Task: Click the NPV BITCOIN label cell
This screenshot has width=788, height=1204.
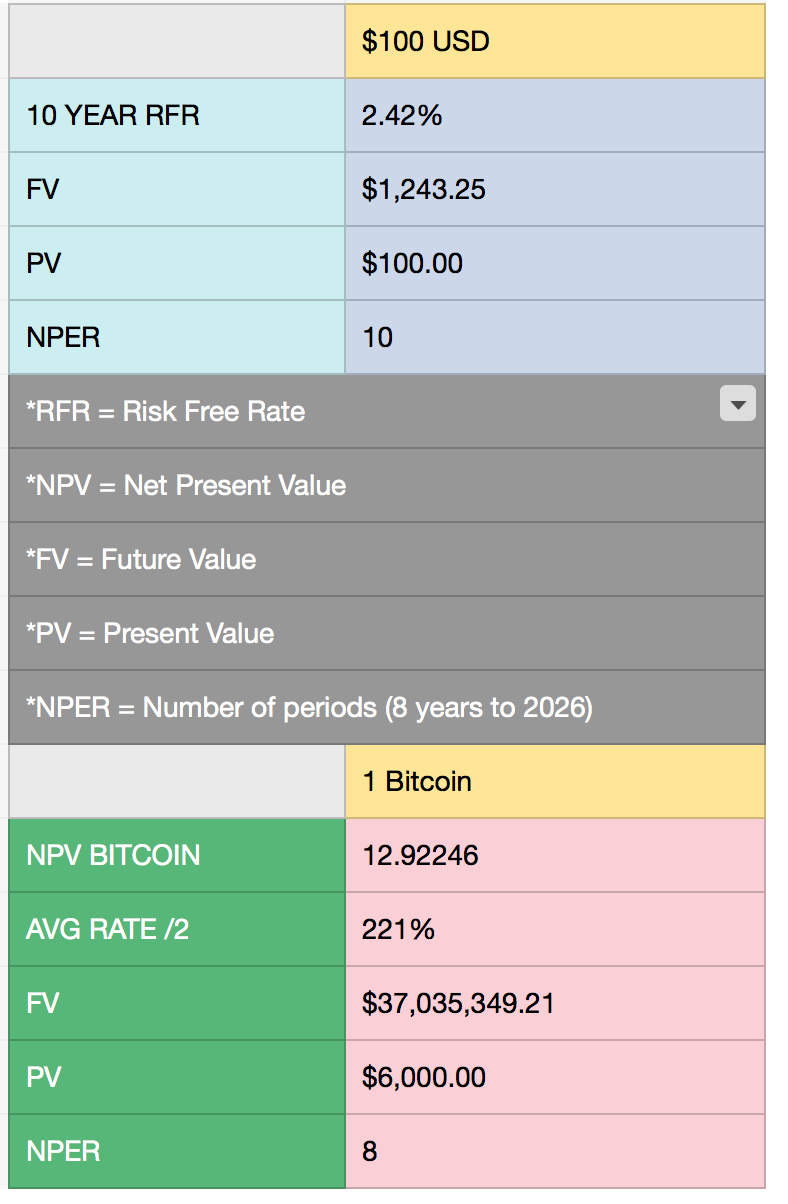Action: [177, 855]
